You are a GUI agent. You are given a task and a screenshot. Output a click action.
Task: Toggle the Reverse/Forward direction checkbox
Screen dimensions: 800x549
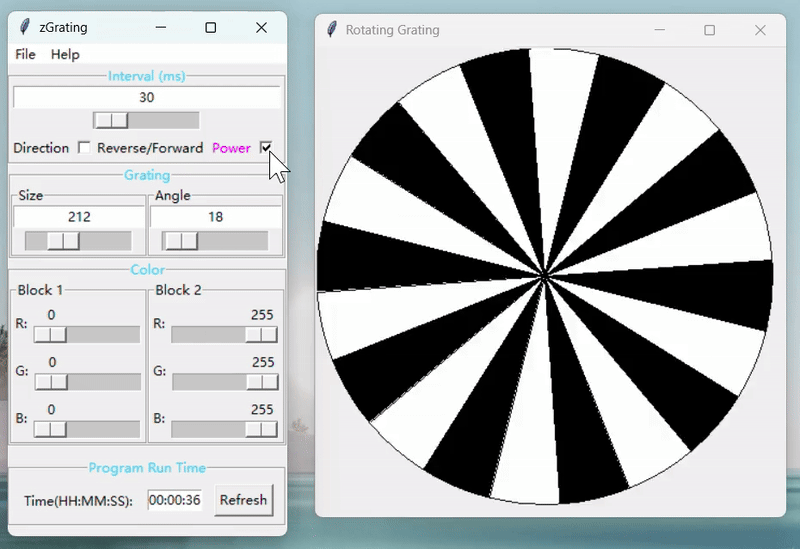click(x=84, y=148)
